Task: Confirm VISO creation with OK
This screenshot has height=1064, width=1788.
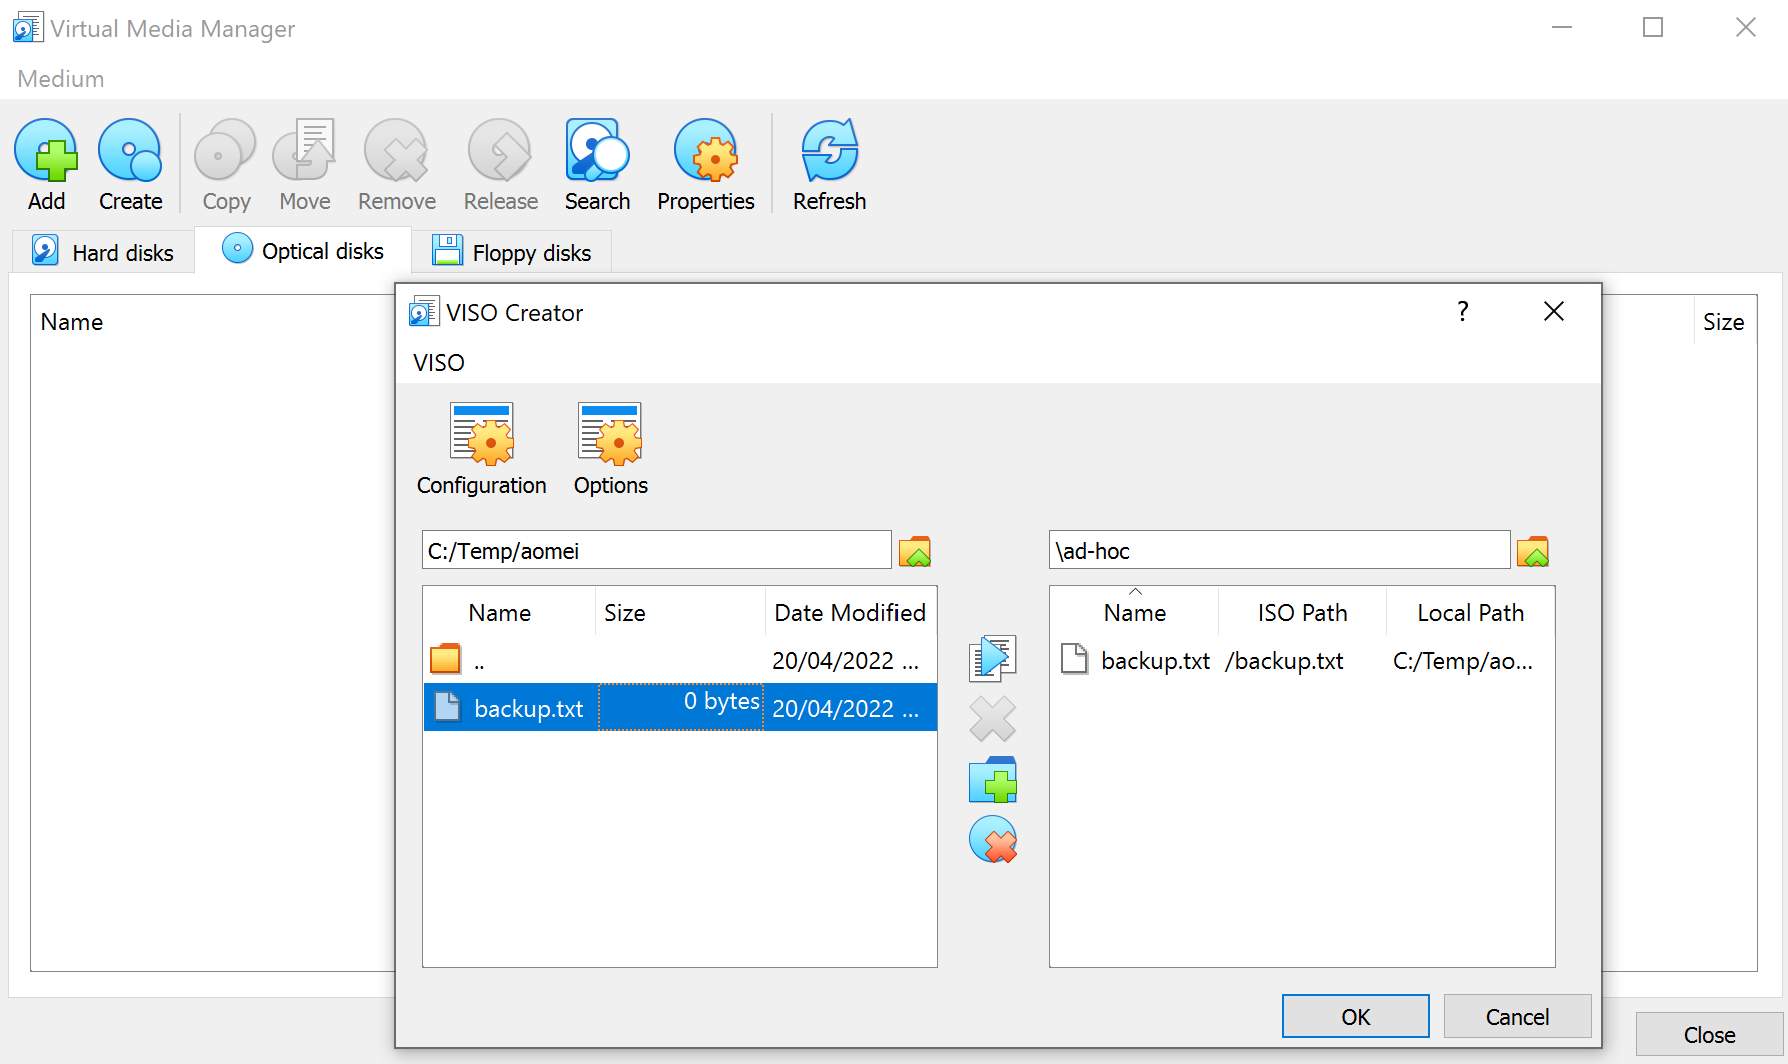Action: pyautogui.click(x=1355, y=1017)
